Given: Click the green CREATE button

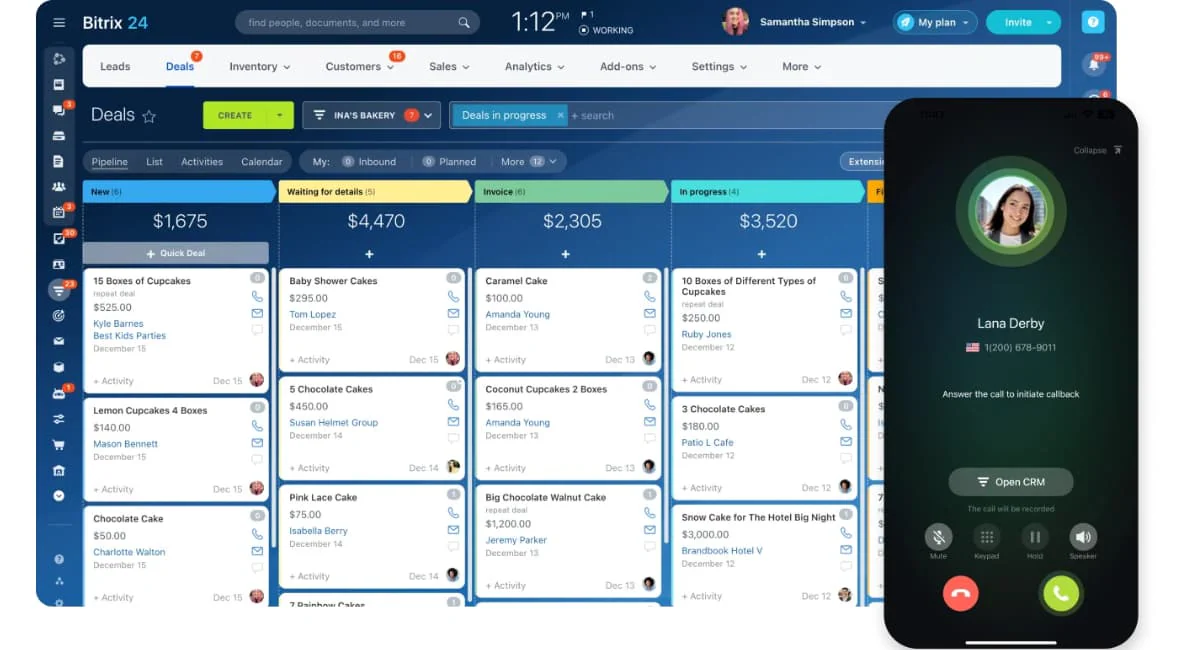Looking at the screenshot, I should coord(235,115).
